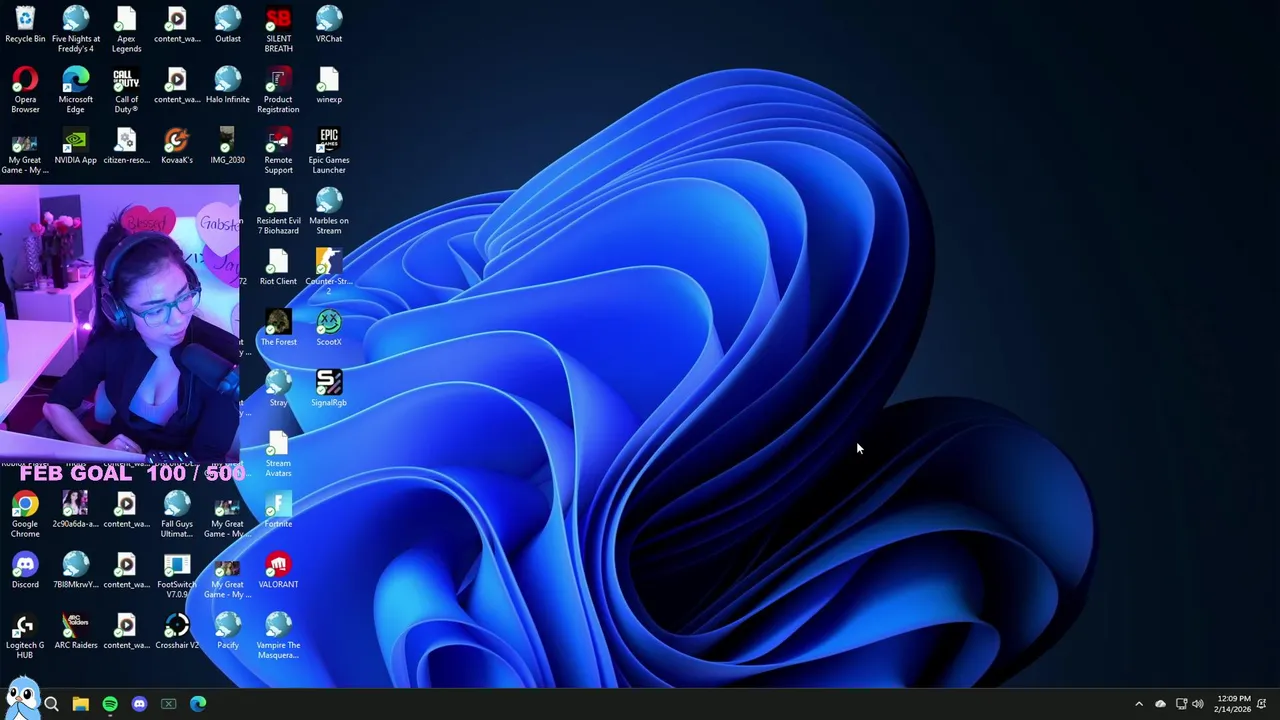Open the Logitech G HUB shortcut
1280x720 pixels.
coord(25,636)
